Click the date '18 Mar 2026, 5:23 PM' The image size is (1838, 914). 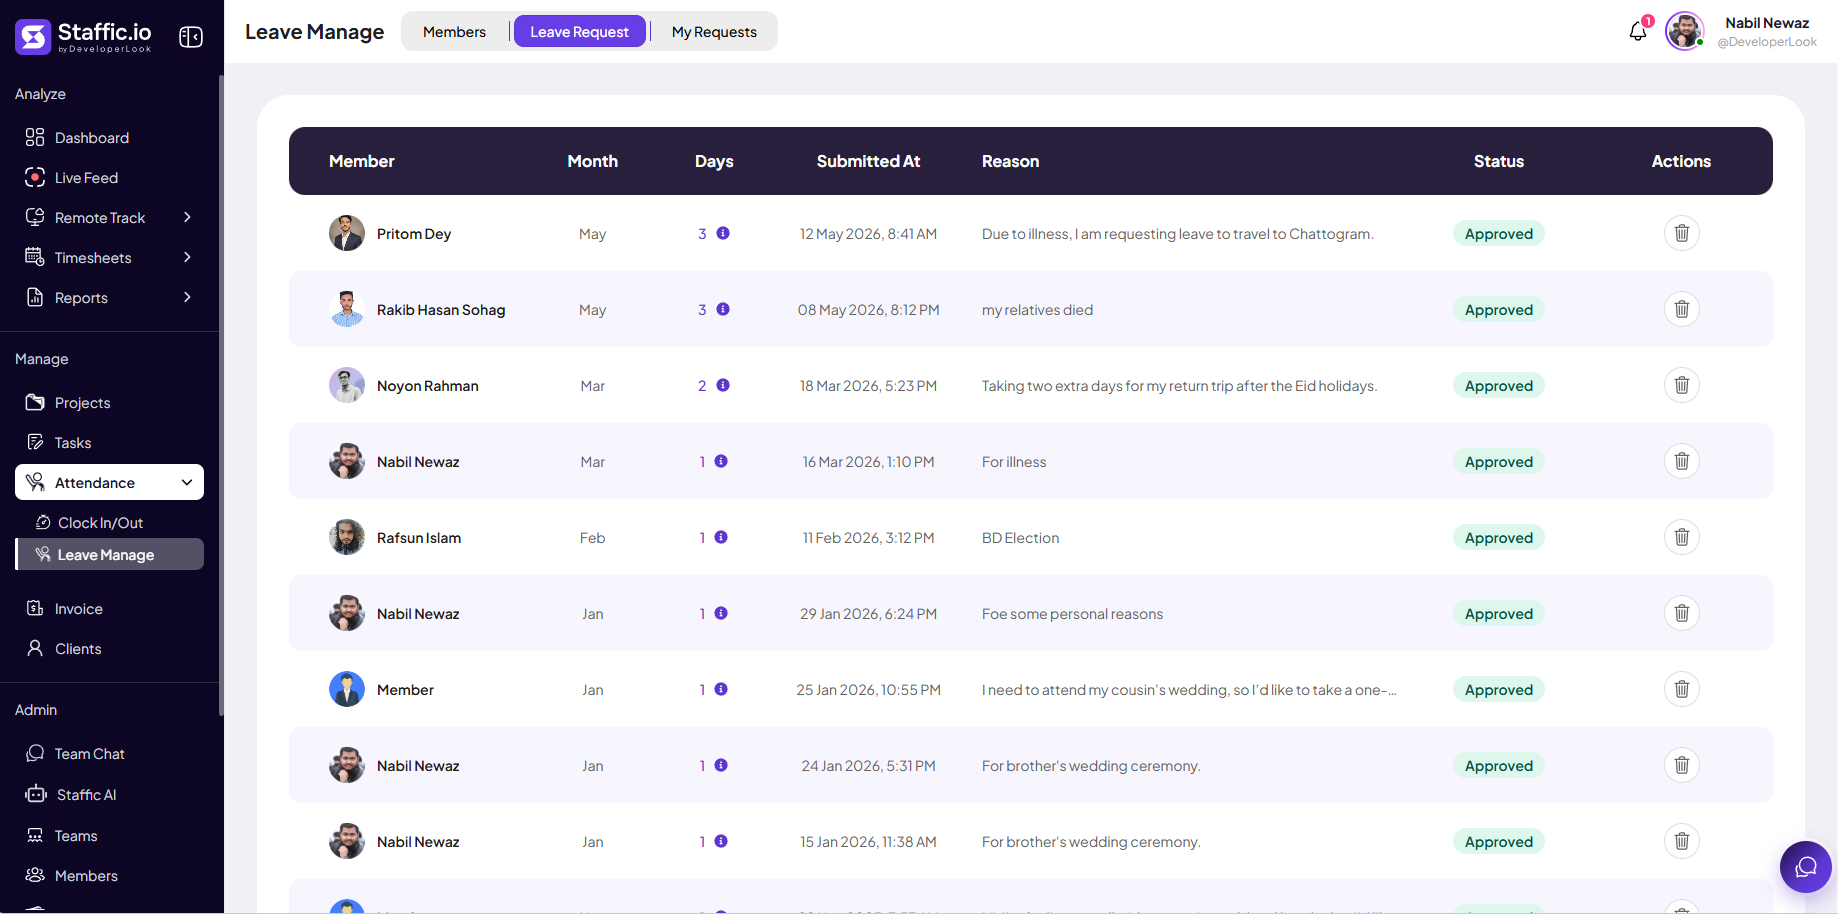(868, 386)
